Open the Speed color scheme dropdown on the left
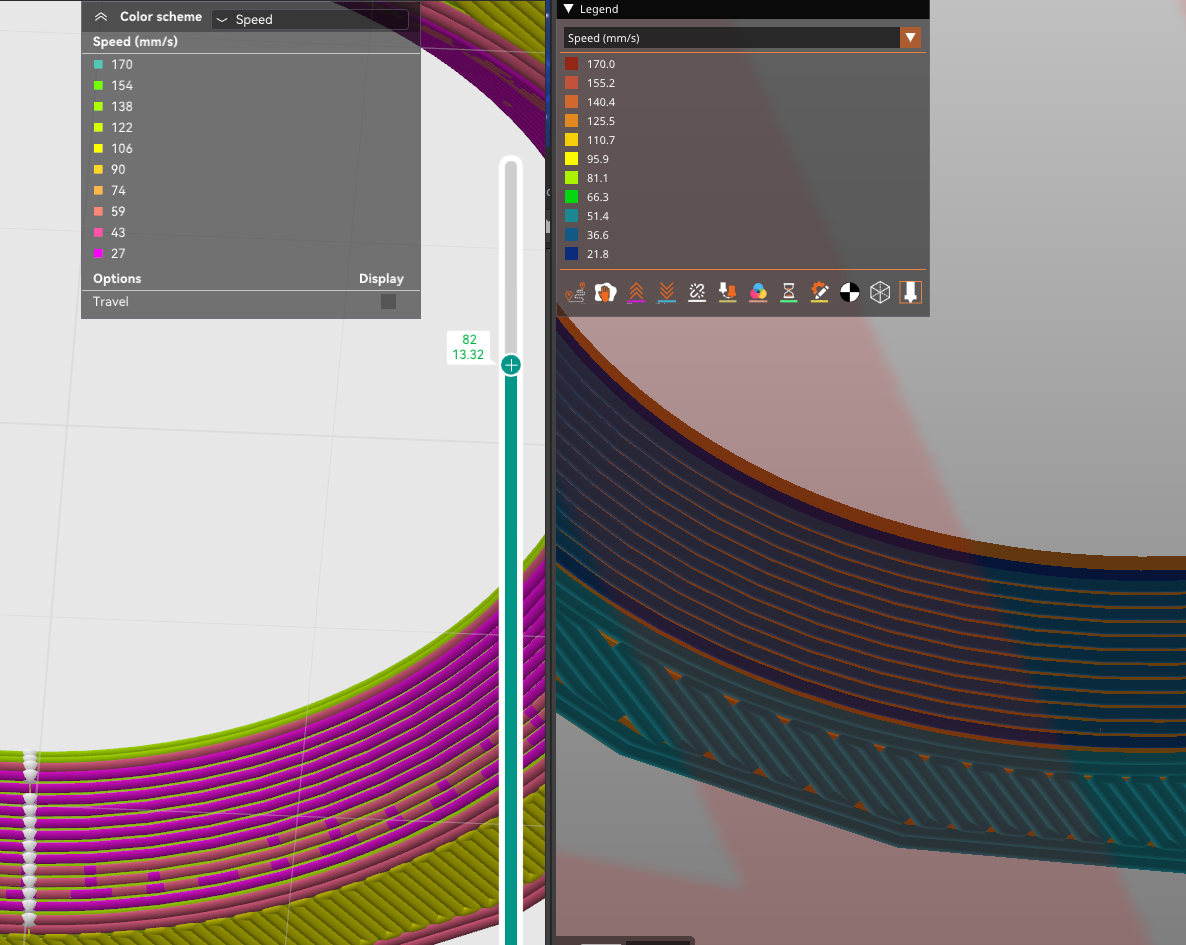The width and height of the screenshot is (1186, 945). tap(309, 18)
